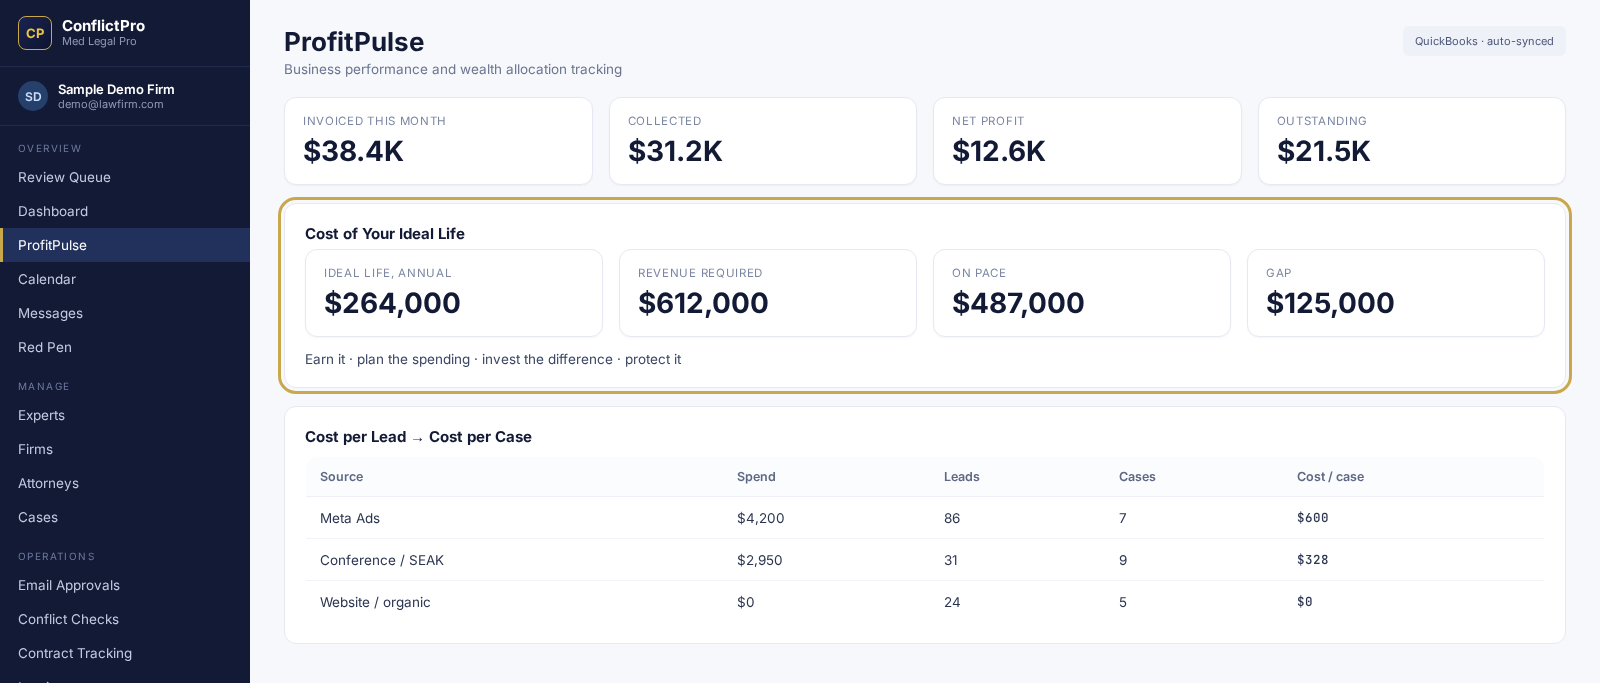Open the Review Queue page

[125, 177]
